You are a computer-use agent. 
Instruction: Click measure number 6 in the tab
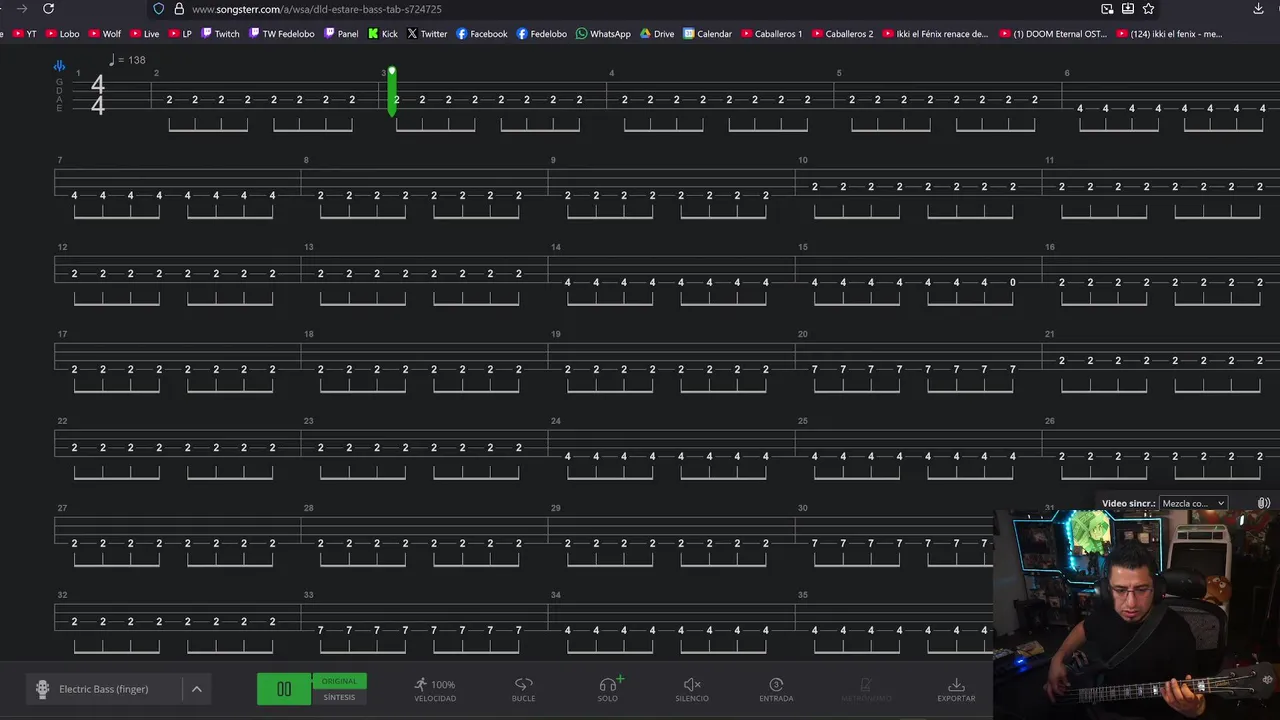[1066, 73]
